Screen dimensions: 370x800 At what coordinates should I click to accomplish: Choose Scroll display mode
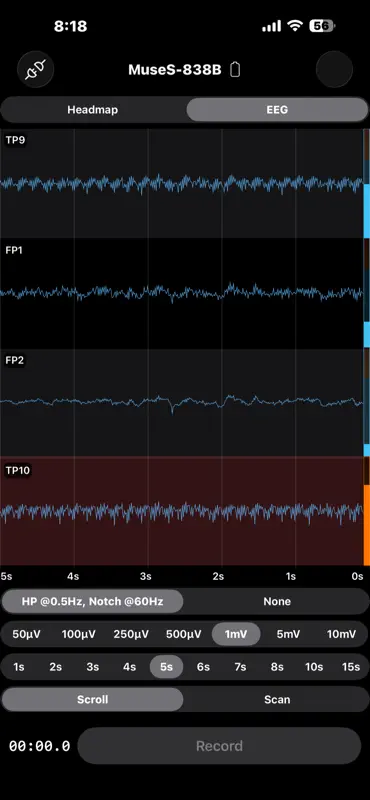pos(92,699)
